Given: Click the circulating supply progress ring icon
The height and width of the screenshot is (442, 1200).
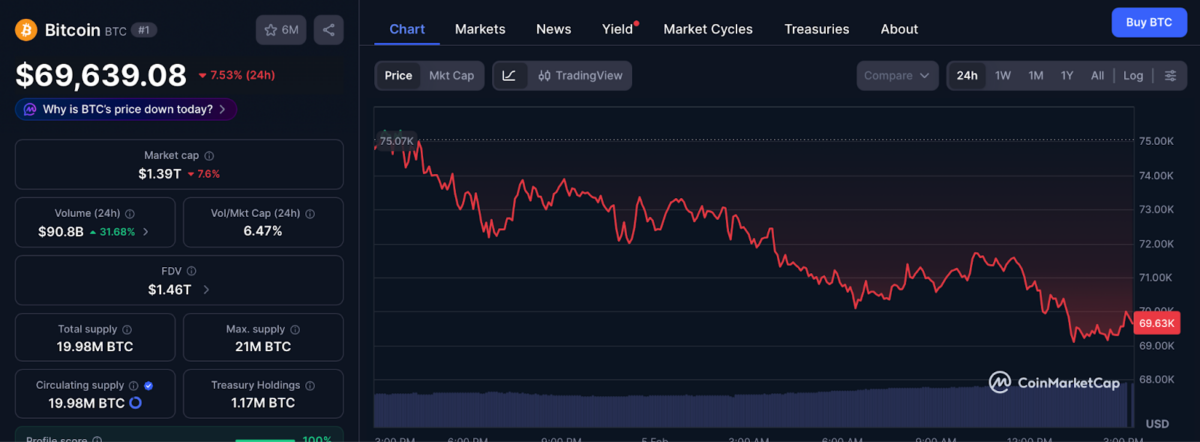Looking at the screenshot, I should click(x=135, y=403).
